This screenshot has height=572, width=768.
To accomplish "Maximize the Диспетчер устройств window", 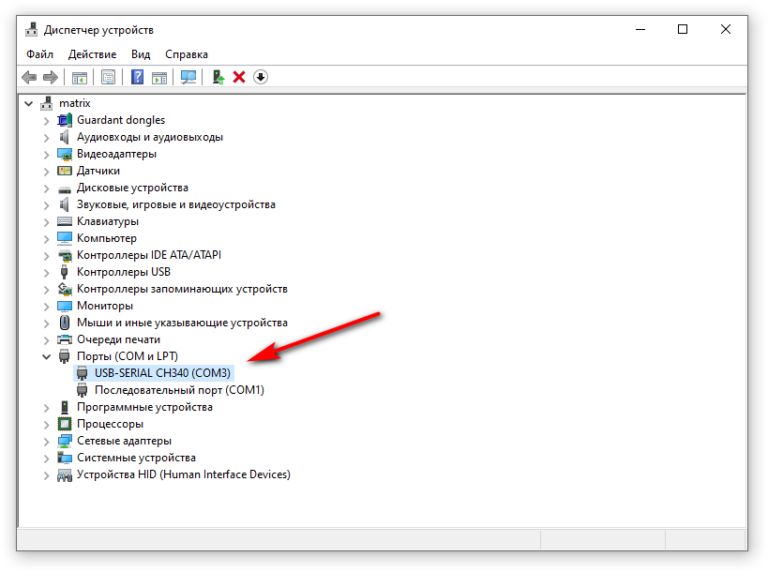I will pos(682,29).
